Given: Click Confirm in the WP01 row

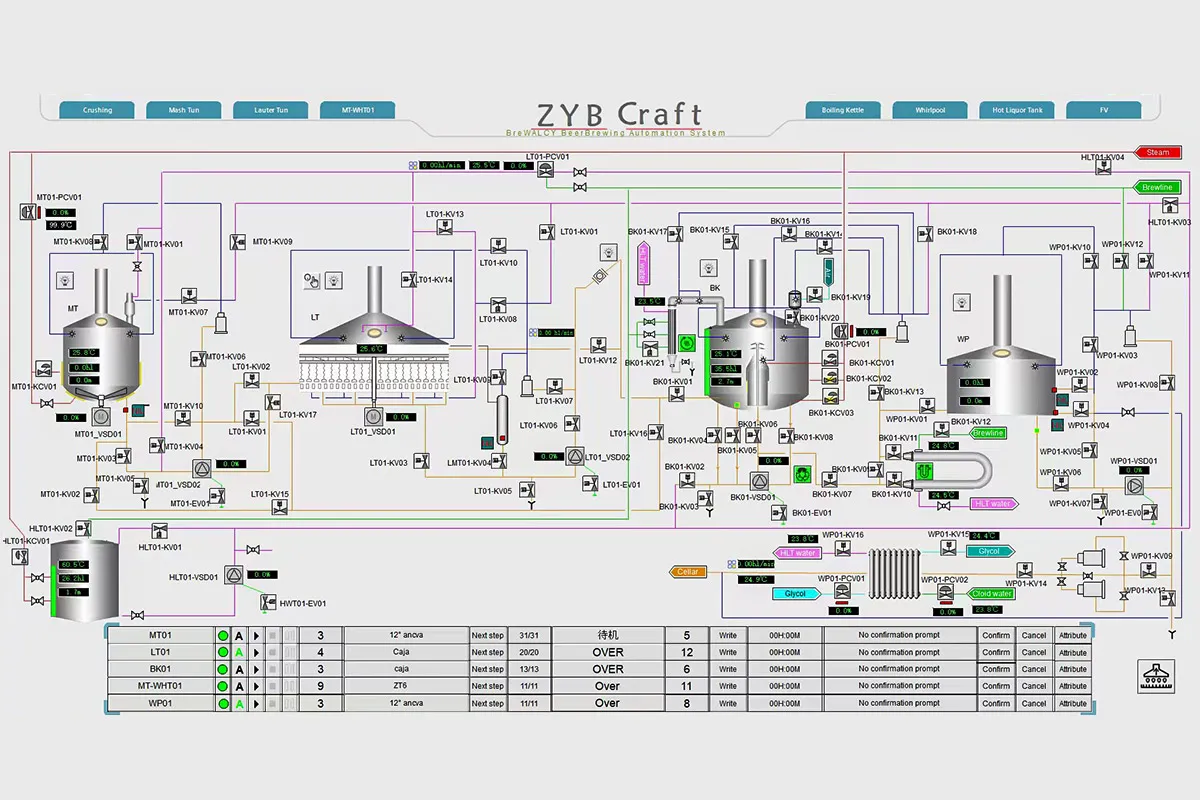Looking at the screenshot, I should (x=996, y=703).
